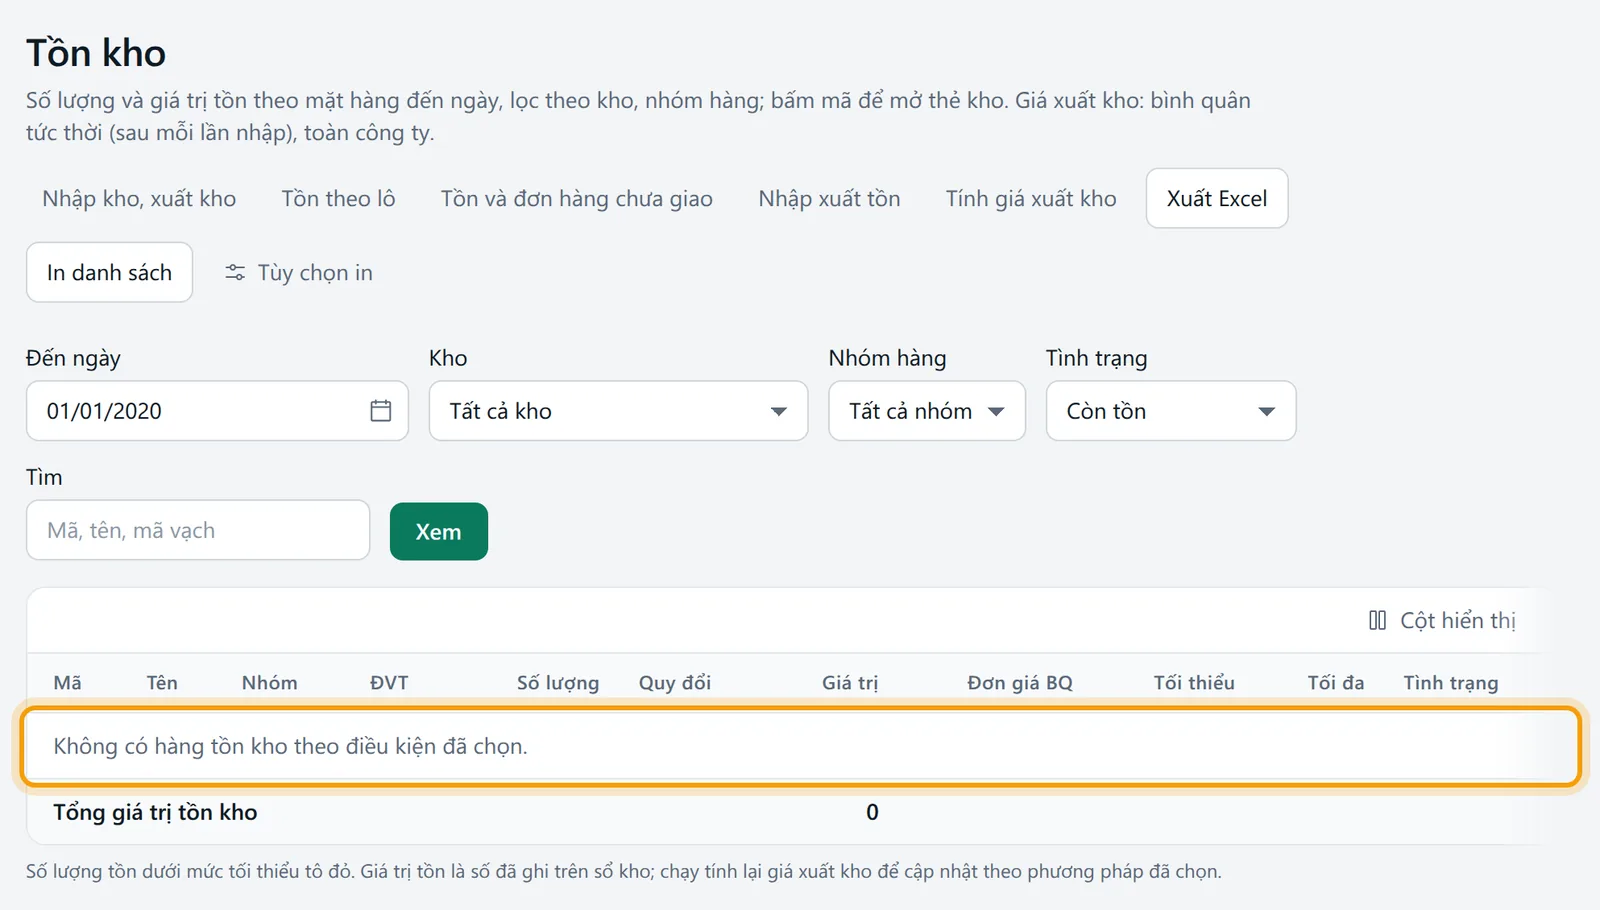
Task: Switch to Tồn theo lô
Action: tap(338, 198)
